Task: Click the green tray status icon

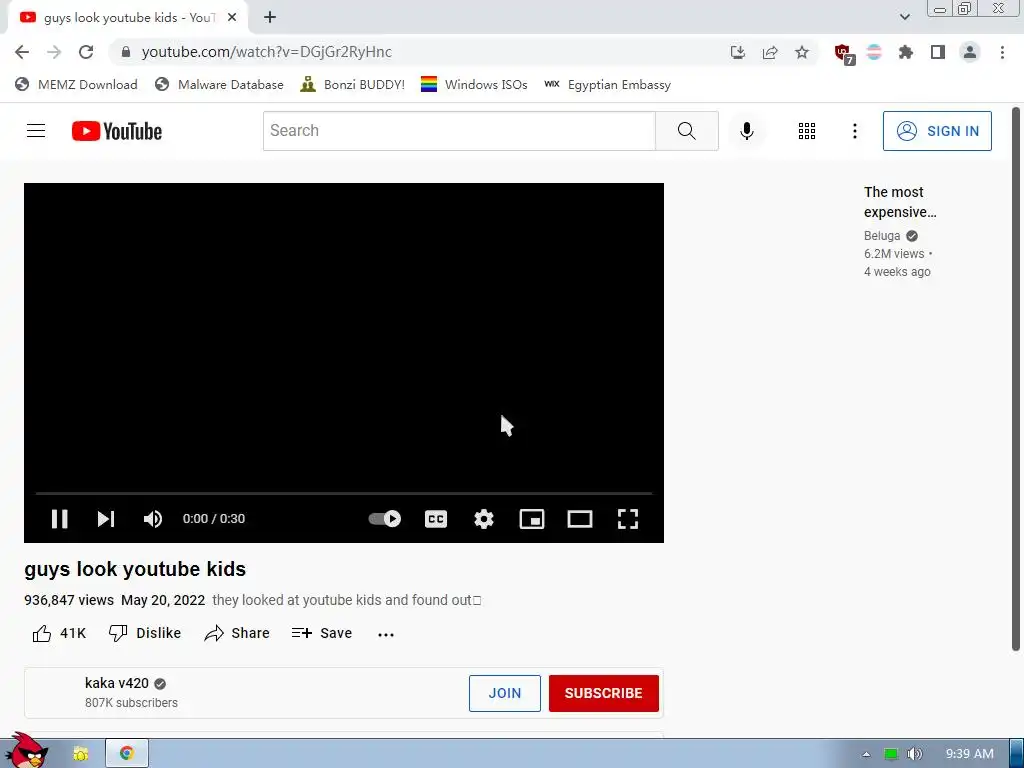Action: coord(891,754)
